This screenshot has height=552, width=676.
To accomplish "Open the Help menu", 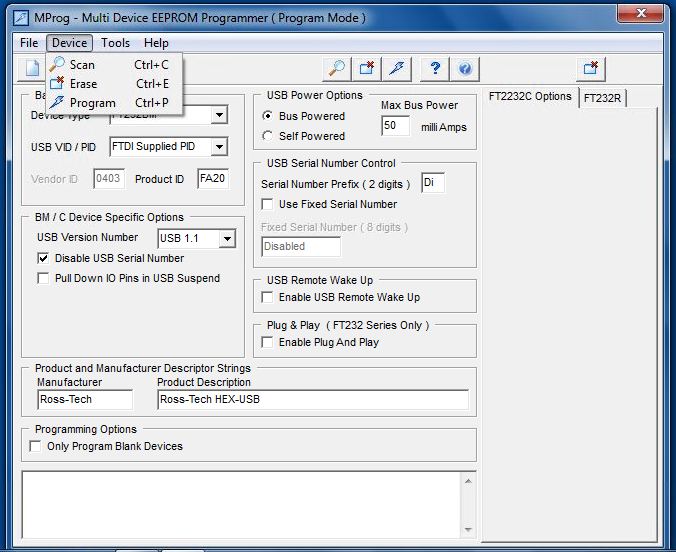I will (156, 43).
